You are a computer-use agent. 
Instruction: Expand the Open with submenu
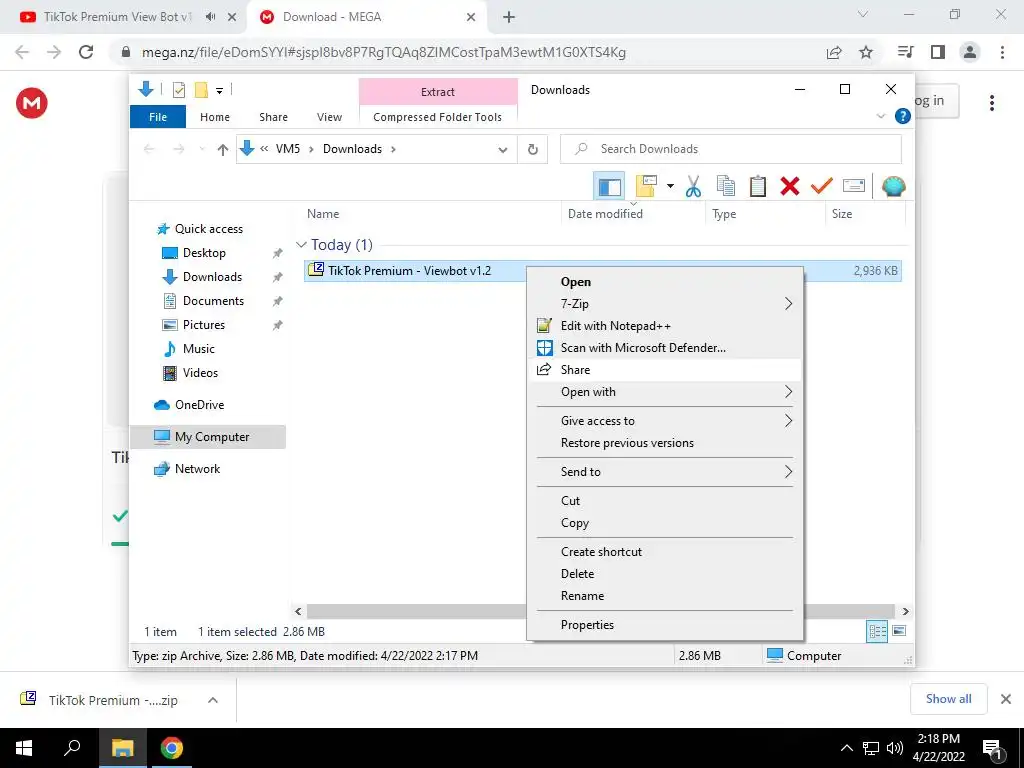click(665, 392)
